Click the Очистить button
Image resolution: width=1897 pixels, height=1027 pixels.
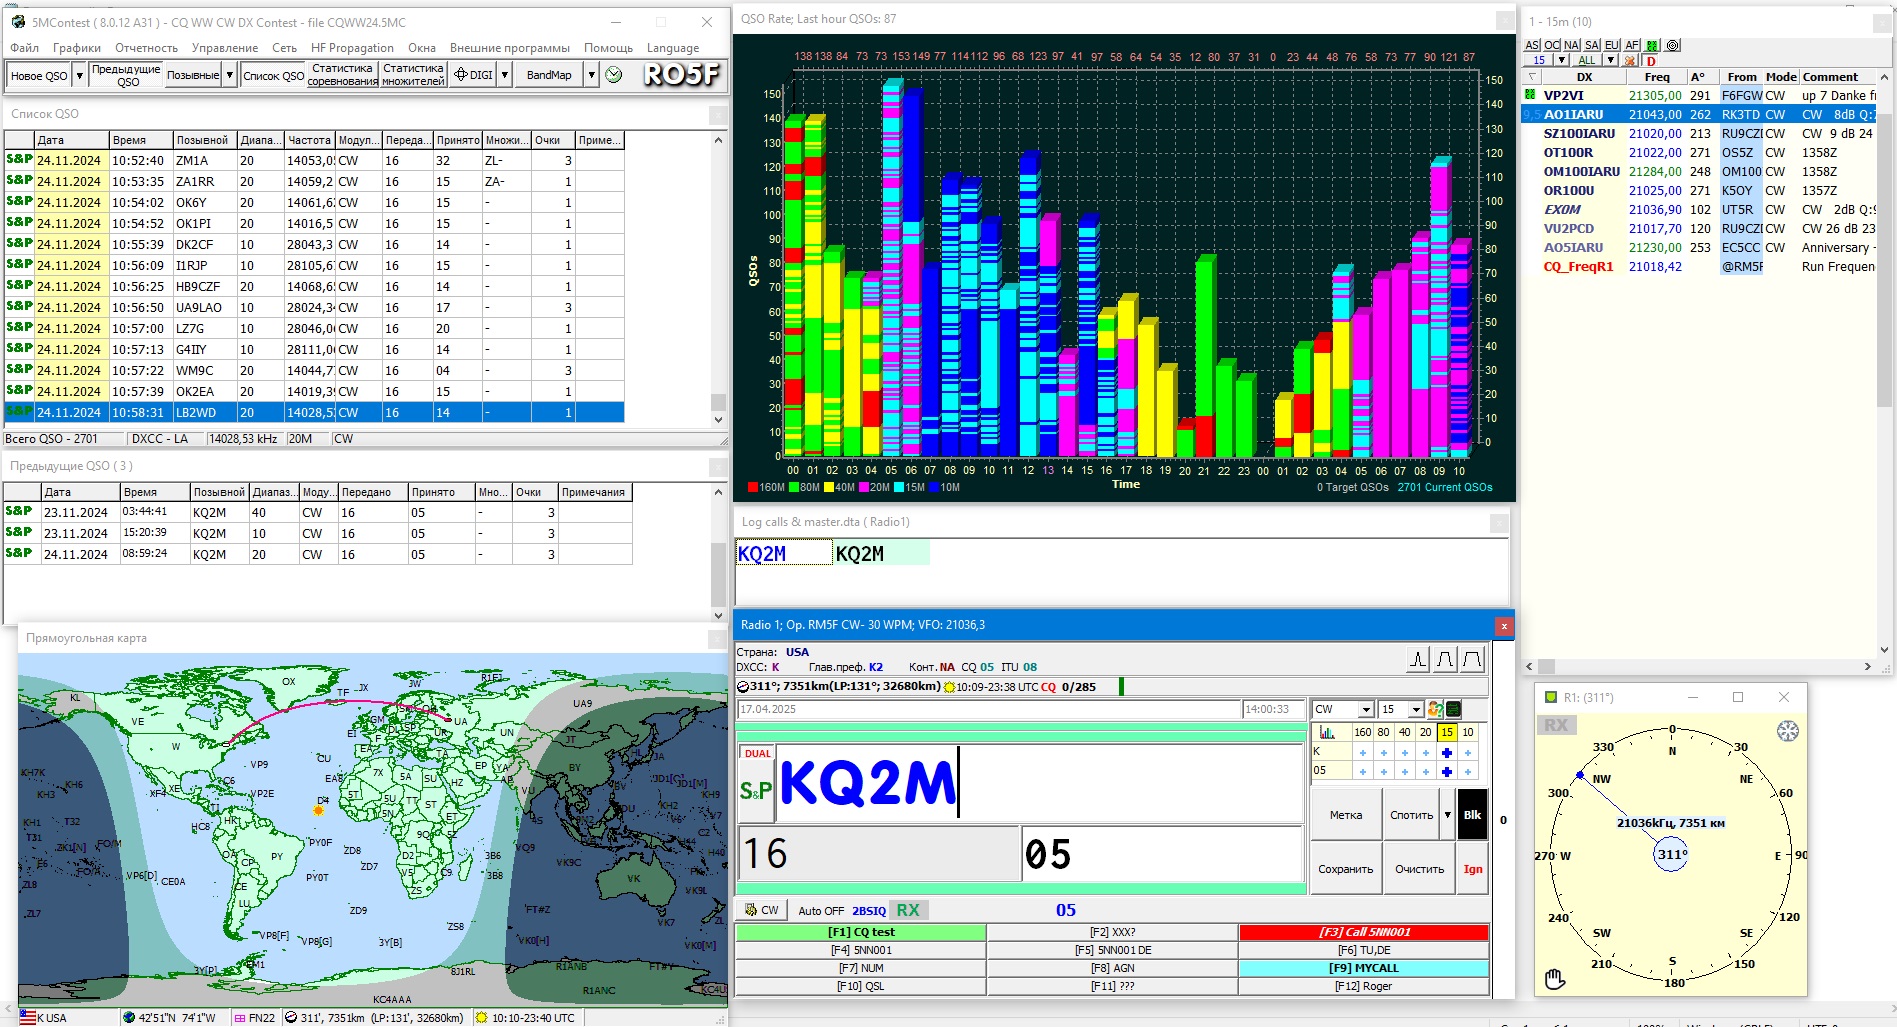1419,869
